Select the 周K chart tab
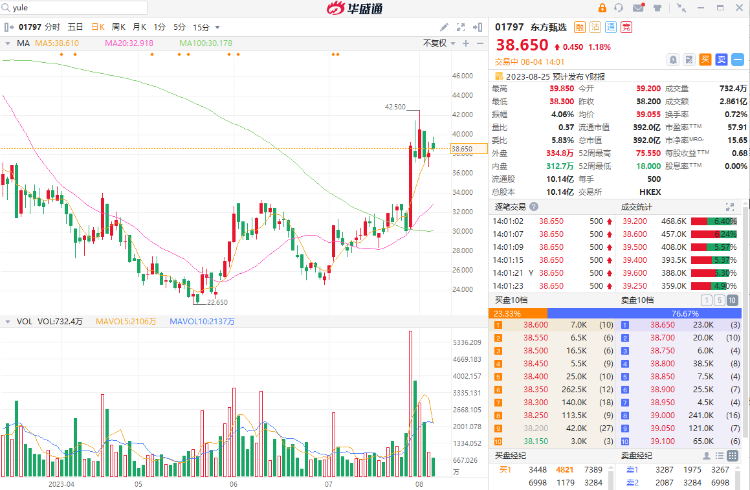The width and height of the screenshot is (750, 490). [119, 27]
